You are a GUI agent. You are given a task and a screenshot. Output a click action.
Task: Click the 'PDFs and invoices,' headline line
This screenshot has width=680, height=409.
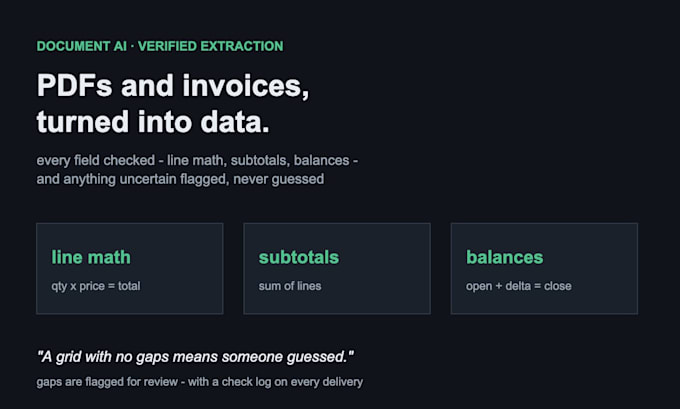[x=173, y=85]
